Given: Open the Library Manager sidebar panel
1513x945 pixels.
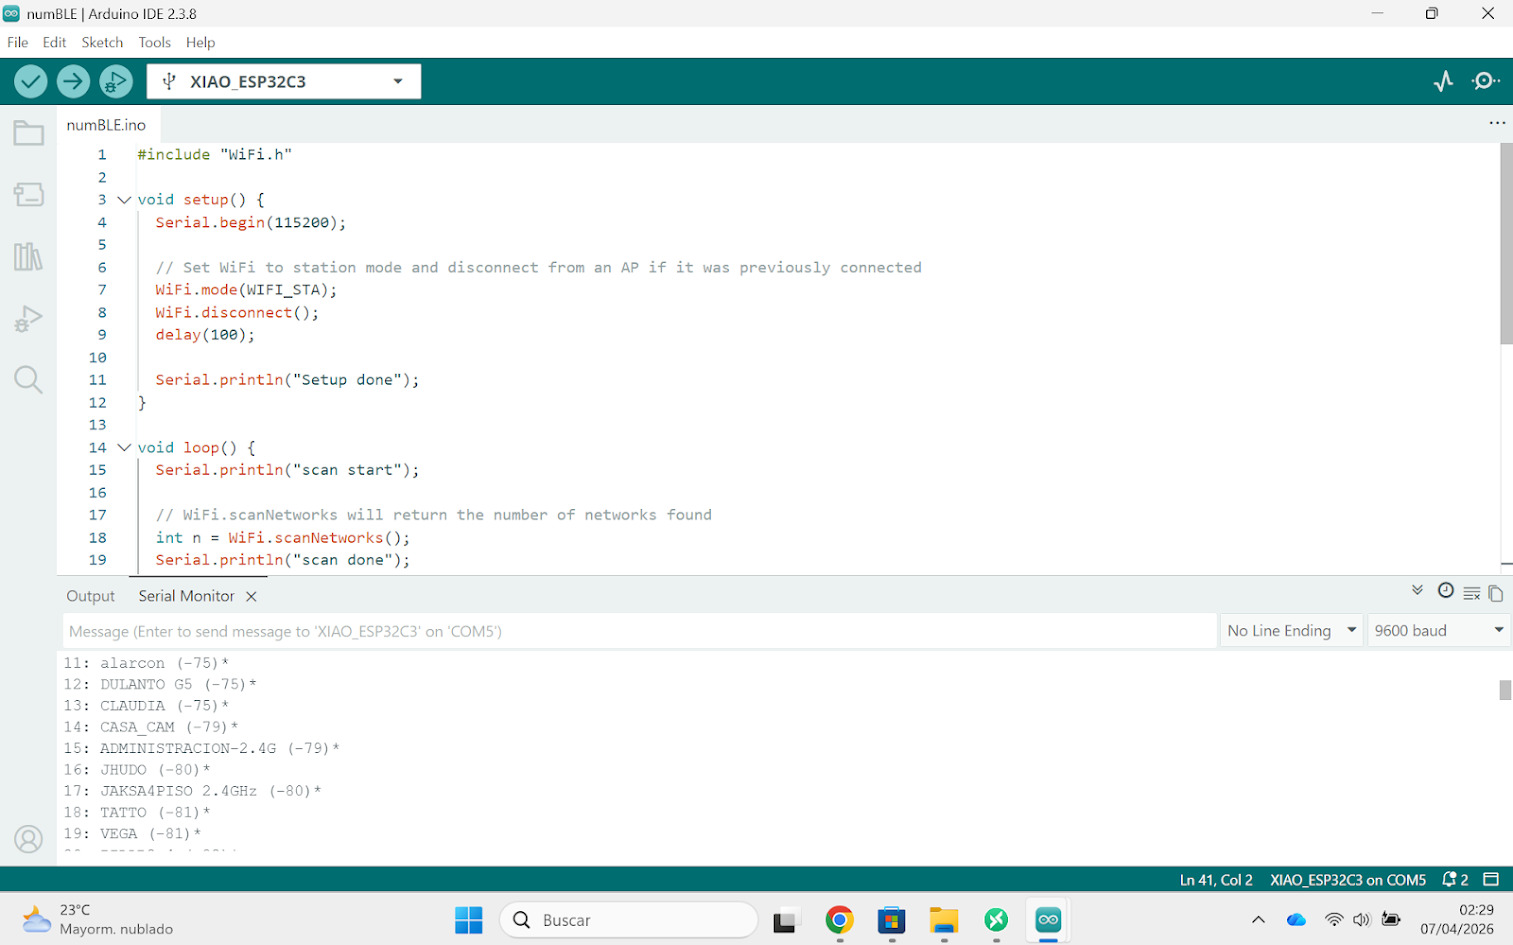Looking at the screenshot, I should click(x=28, y=257).
